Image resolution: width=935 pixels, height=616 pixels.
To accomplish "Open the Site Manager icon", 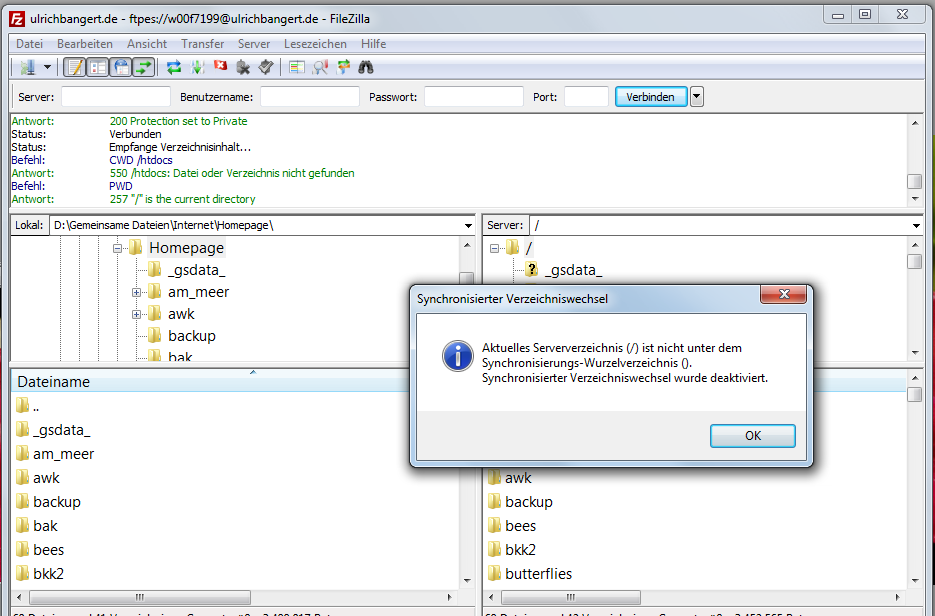I will (27, 67).
